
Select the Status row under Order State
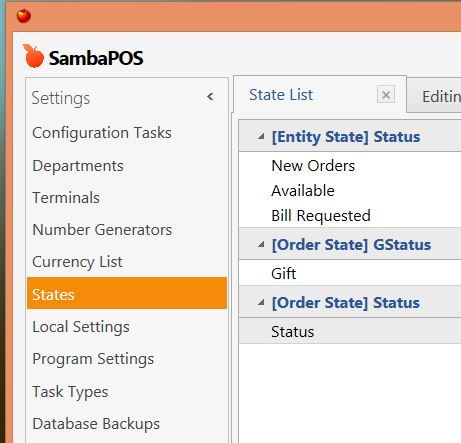(x=350, y=331)
